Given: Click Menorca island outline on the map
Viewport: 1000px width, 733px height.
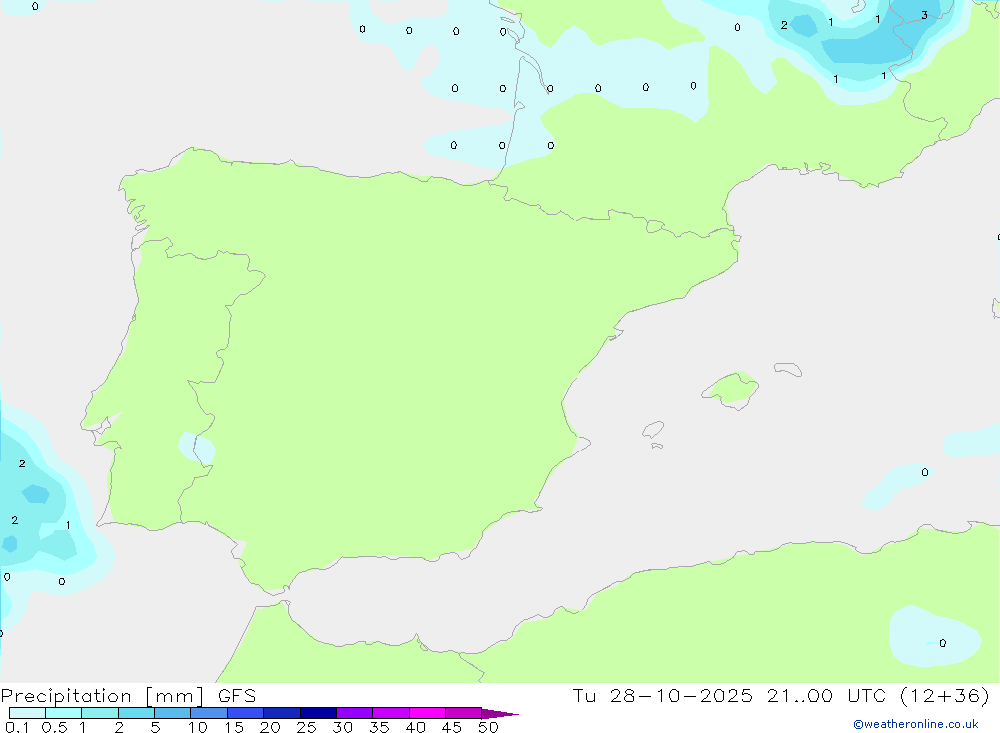Looking at the screenshot, I should [788, 369].
